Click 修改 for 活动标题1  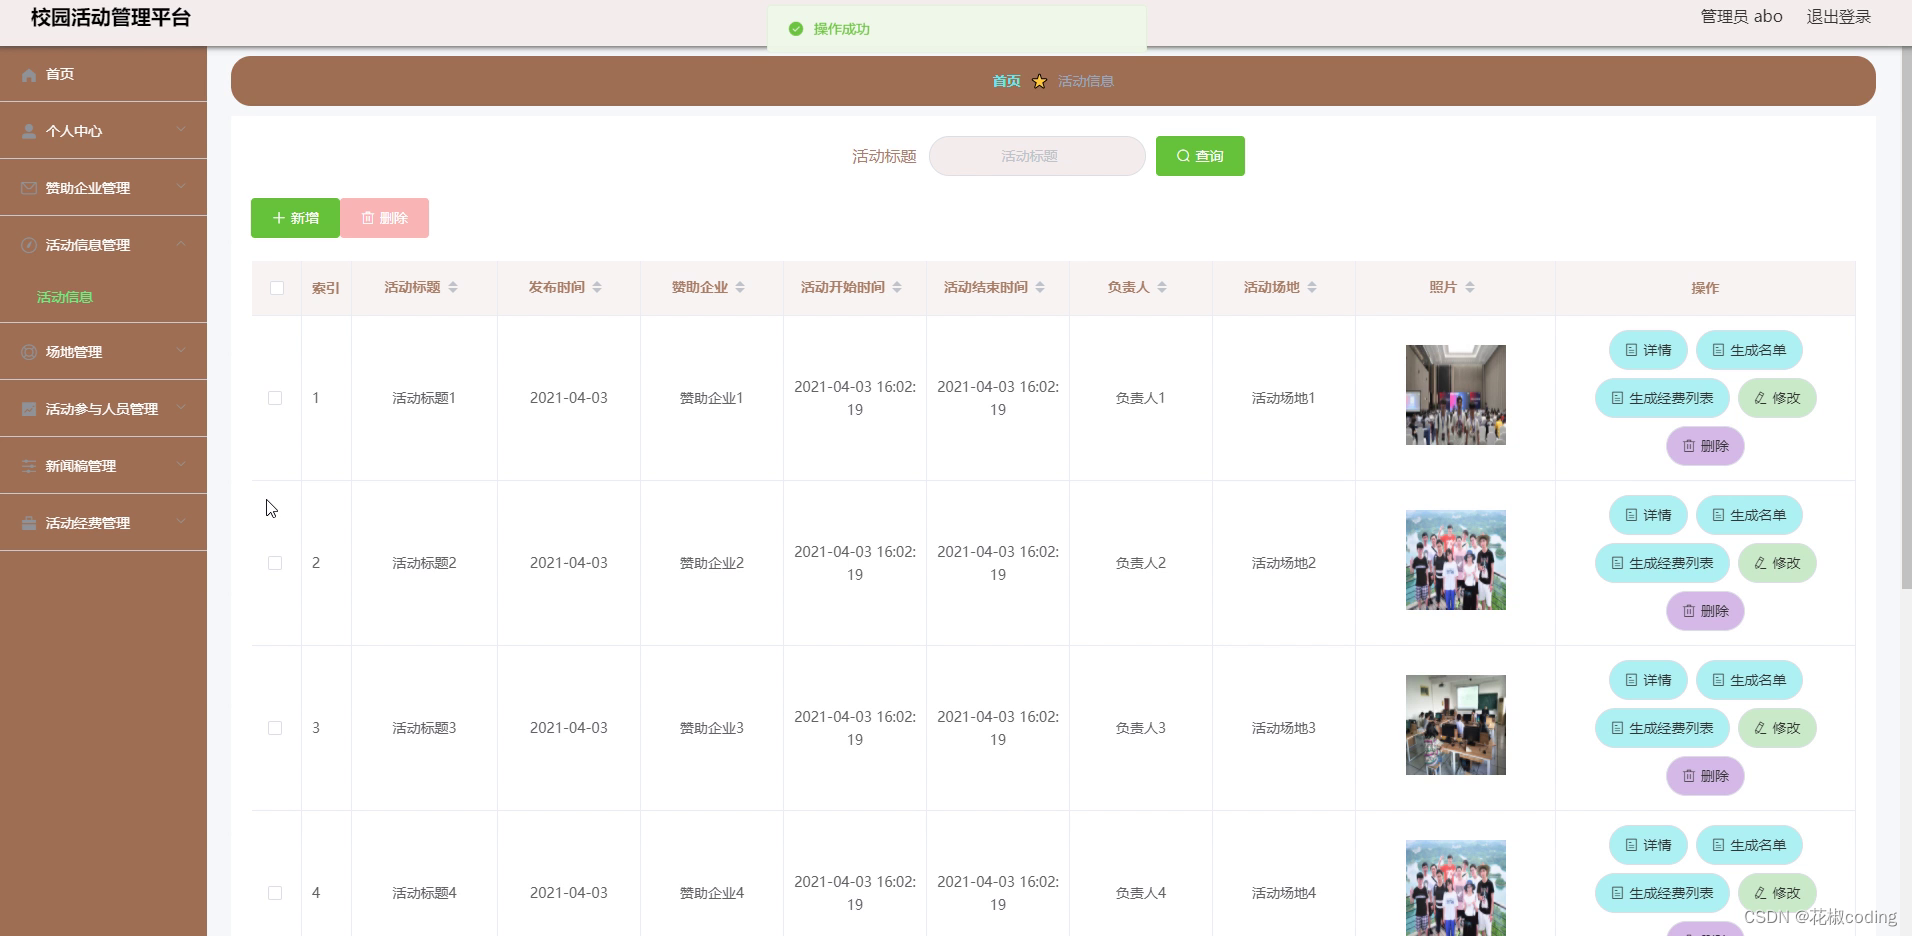click(x=1777, y=398)
